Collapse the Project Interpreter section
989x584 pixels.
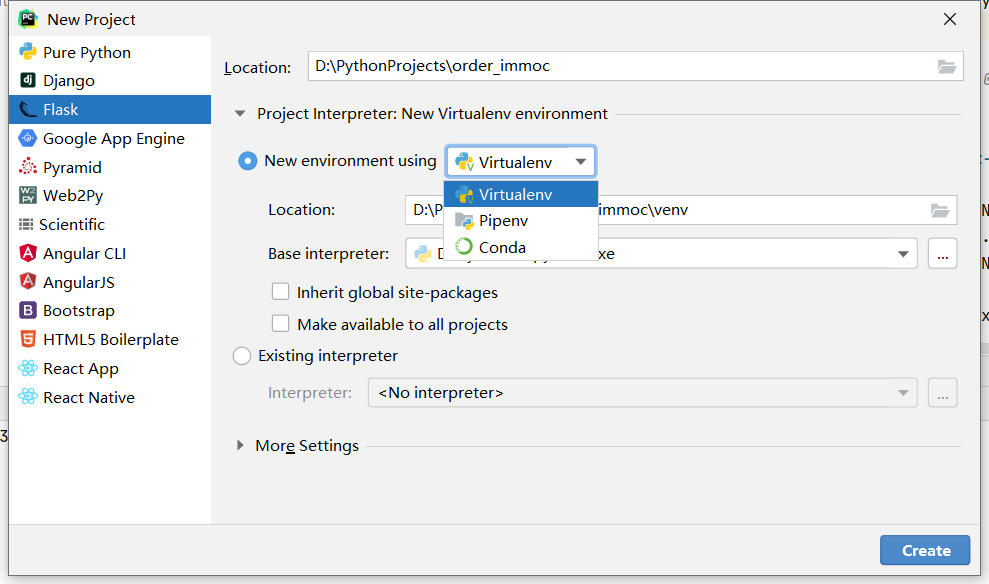[x=240, y=114]
